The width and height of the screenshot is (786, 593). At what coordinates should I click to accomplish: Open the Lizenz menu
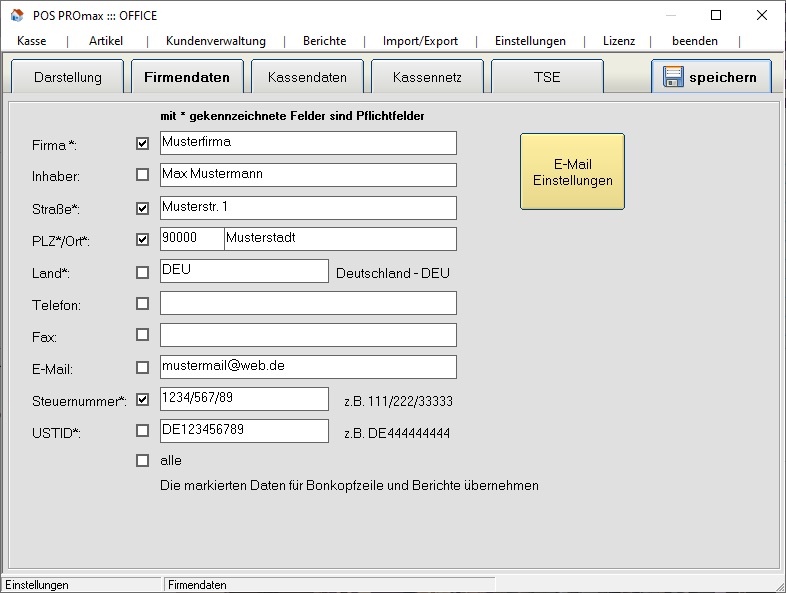(619, 41)
